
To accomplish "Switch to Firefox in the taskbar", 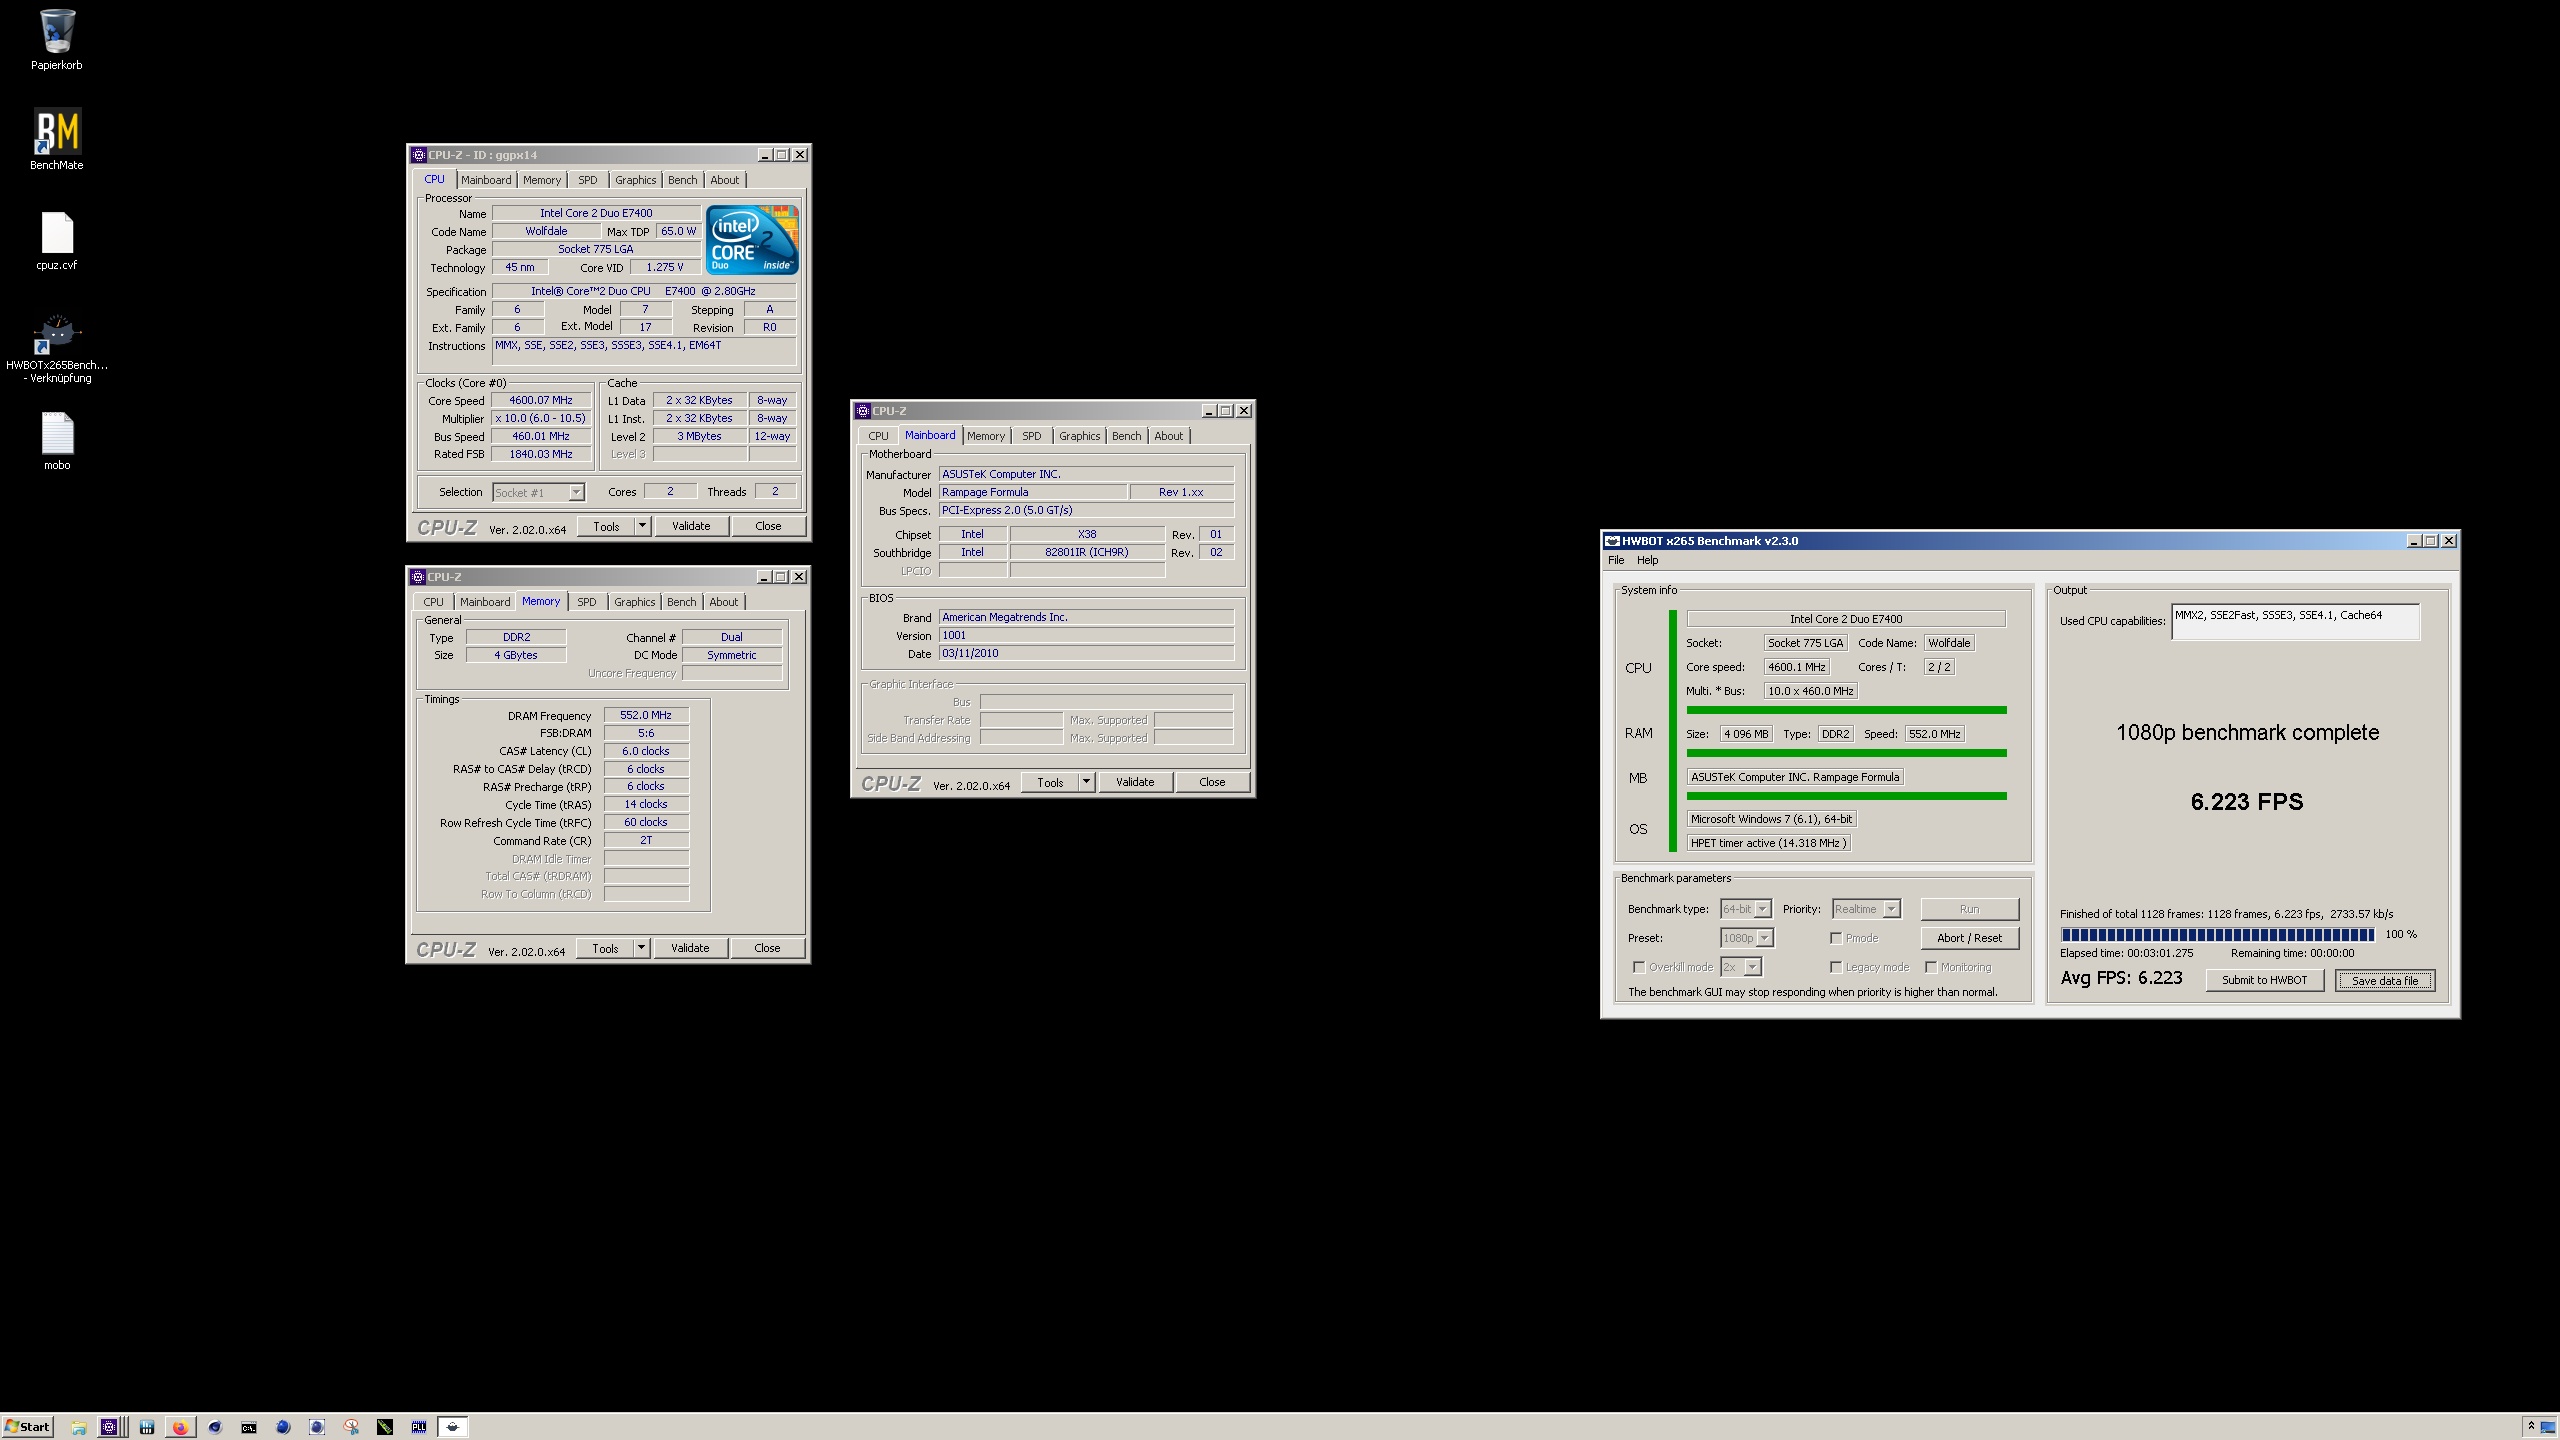I will coord(180,1427).
